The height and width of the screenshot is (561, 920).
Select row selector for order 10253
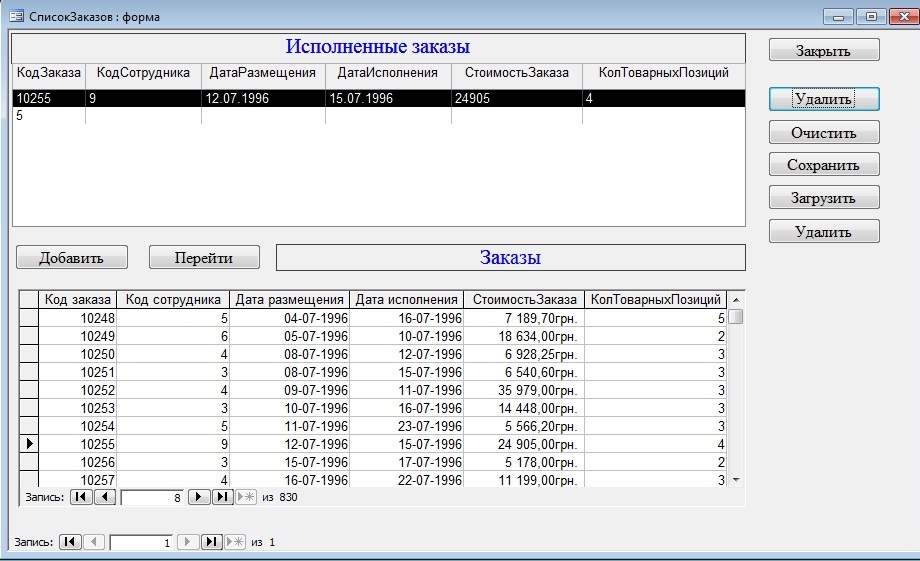(x=29, y=408)
